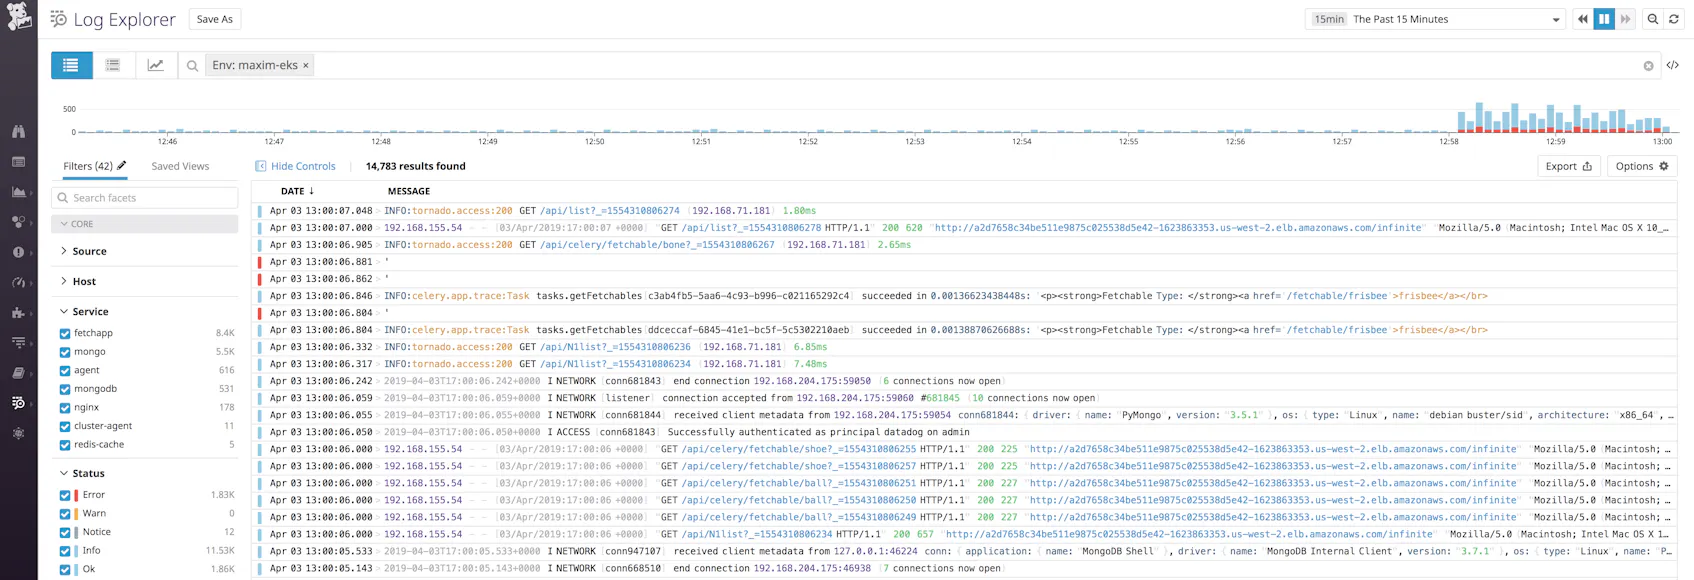The image size is (1694, 580).
Task: Sort logs by DATE column
Action: 297,191
